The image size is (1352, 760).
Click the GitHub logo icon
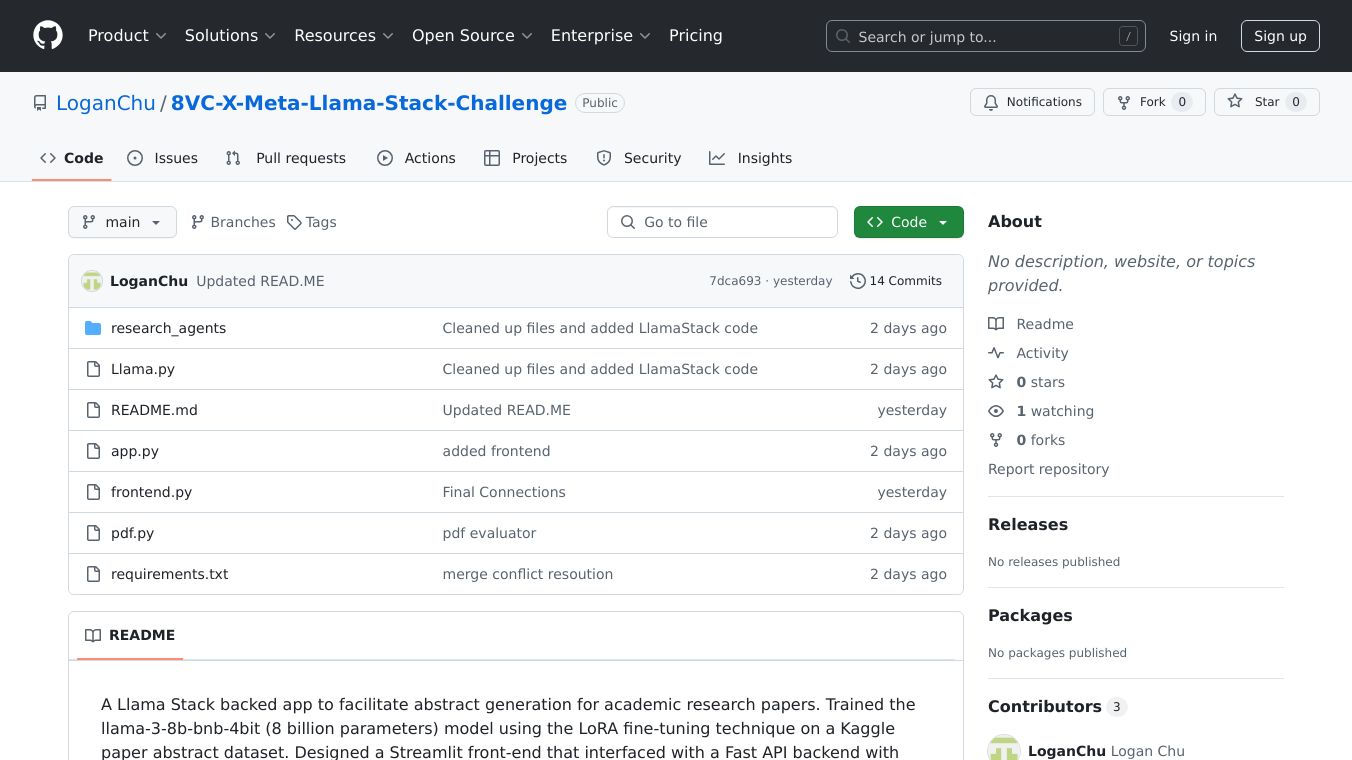(x=48, y=36)
